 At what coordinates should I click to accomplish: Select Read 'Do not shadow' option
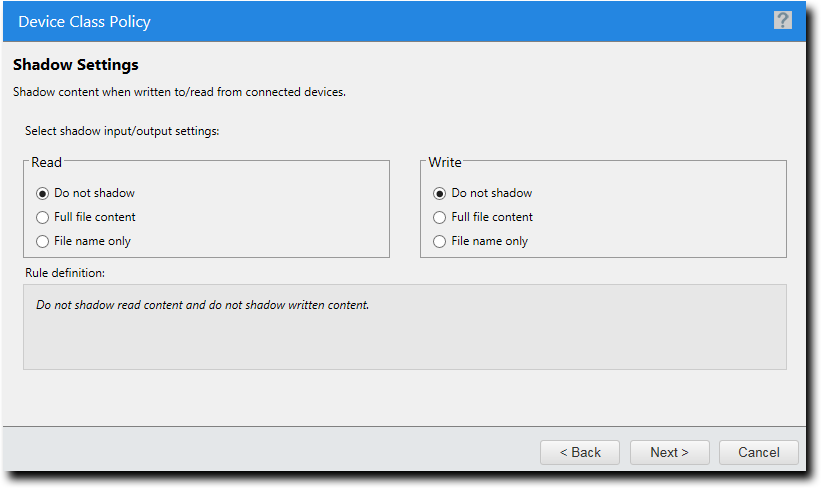[x=42, y=193]
